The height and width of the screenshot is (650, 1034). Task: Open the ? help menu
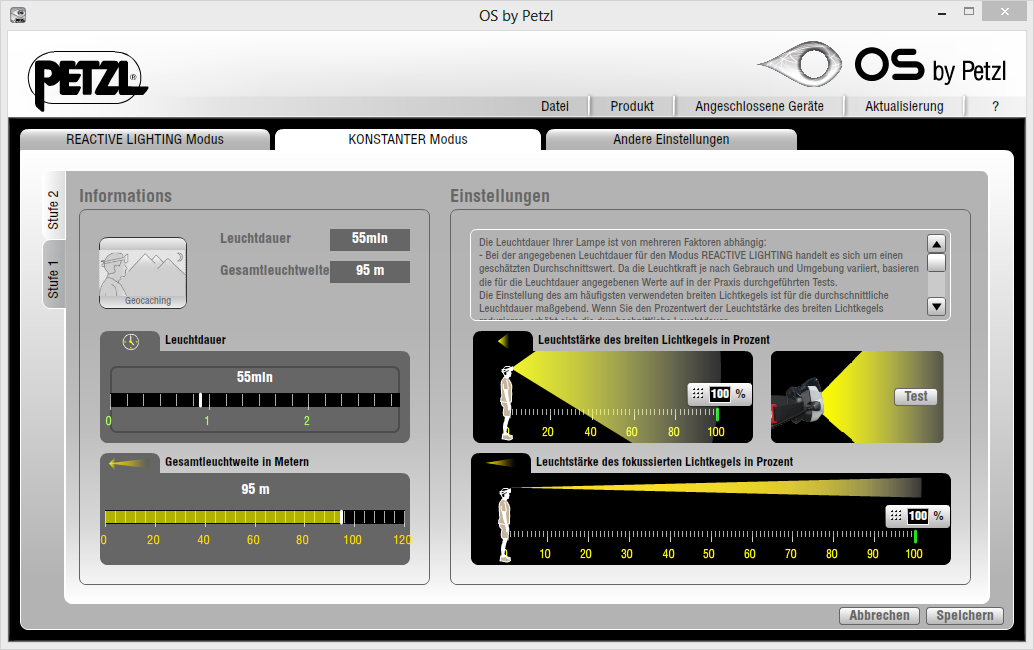[995, 106]
